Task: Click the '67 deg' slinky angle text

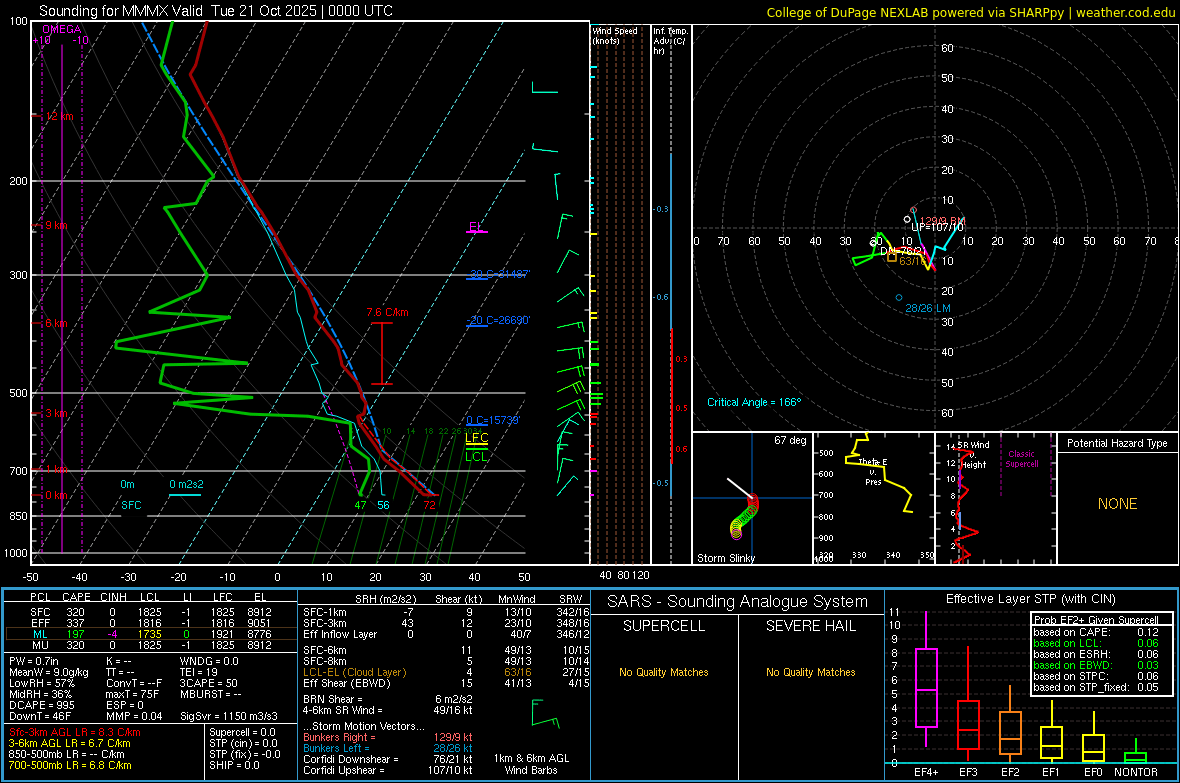Action: pyautogui.click(x=790, y=440)
